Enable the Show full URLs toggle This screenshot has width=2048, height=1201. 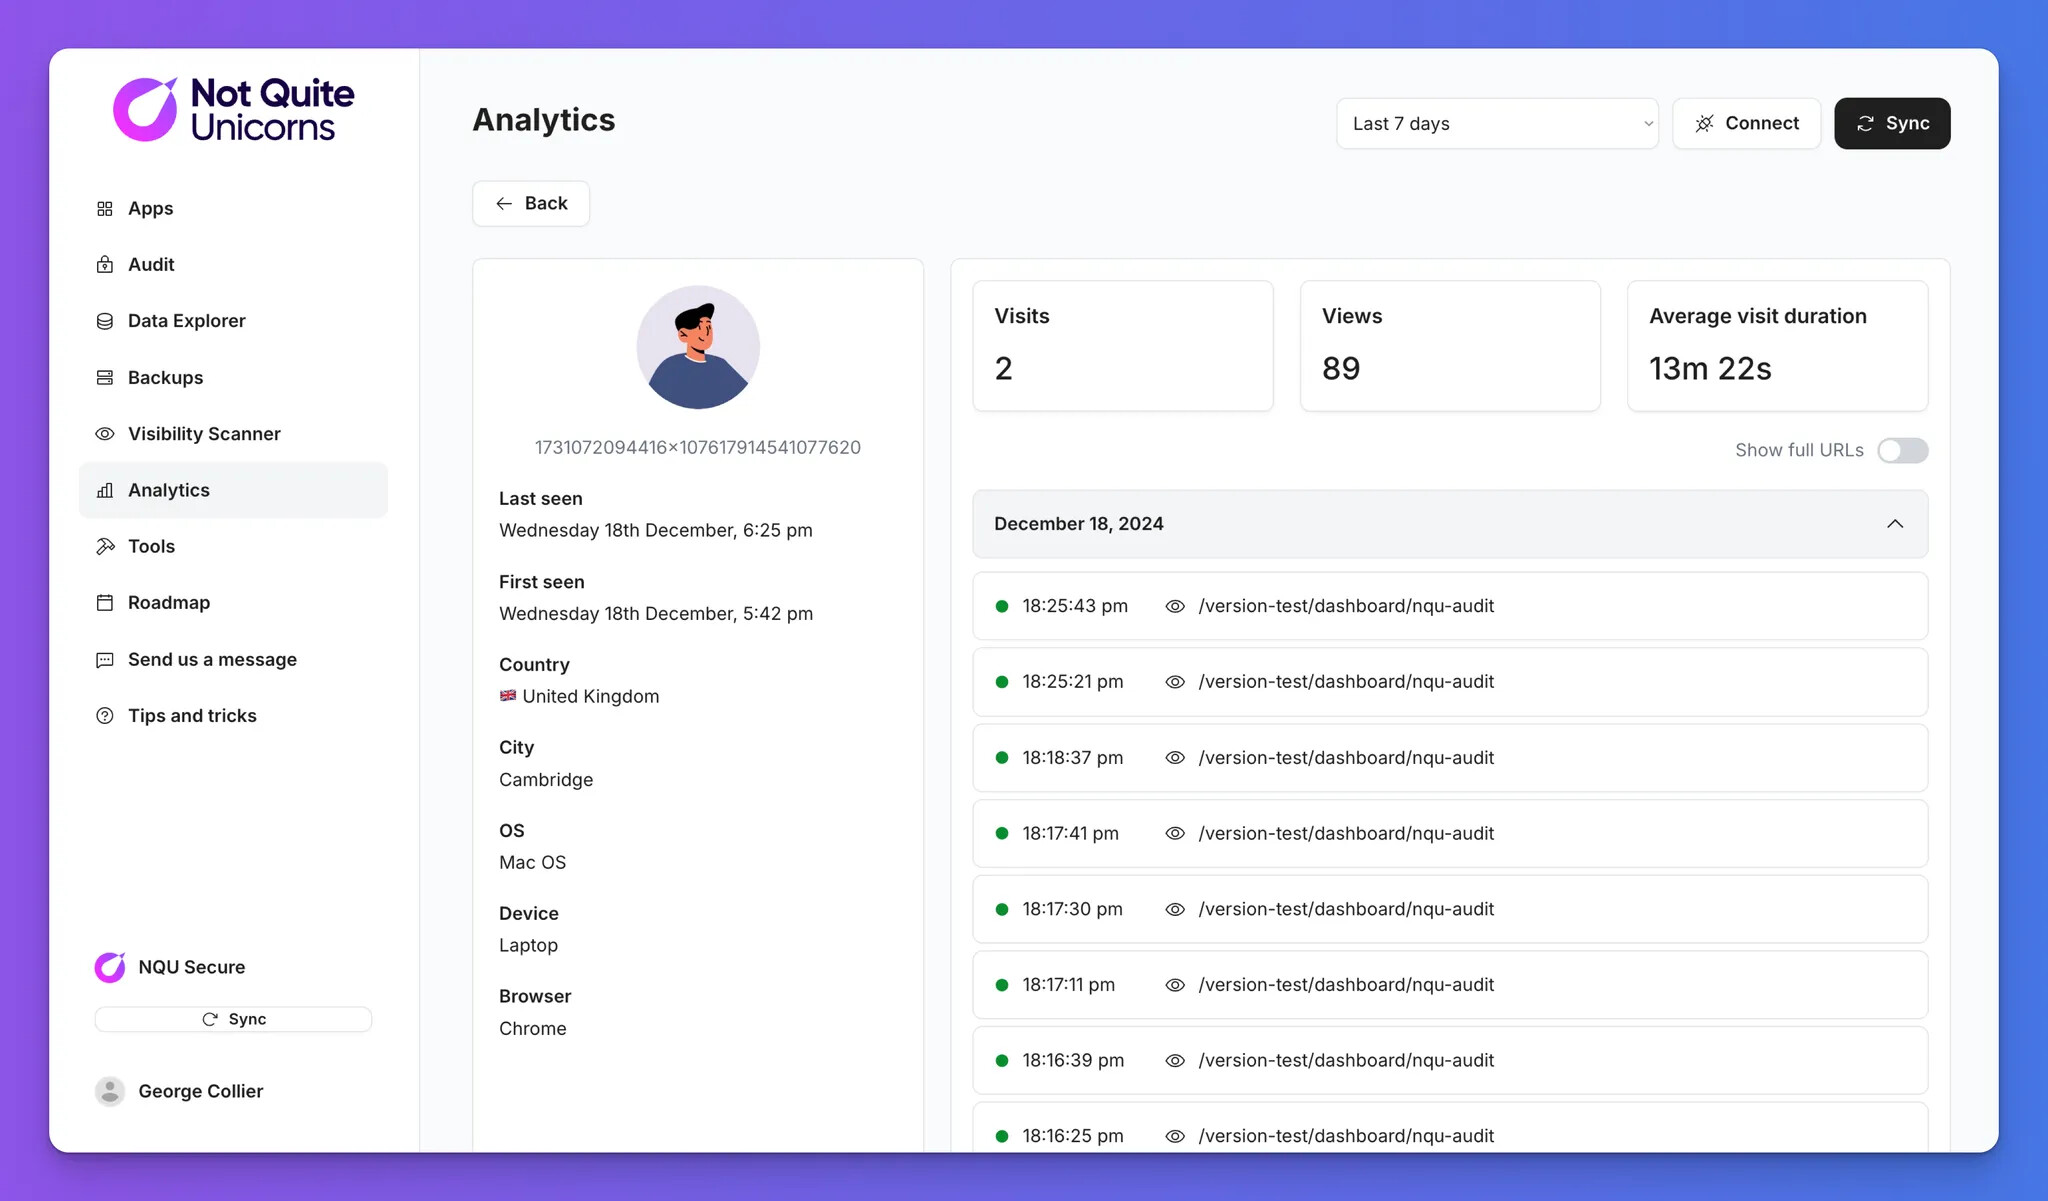pos(1902,450)
